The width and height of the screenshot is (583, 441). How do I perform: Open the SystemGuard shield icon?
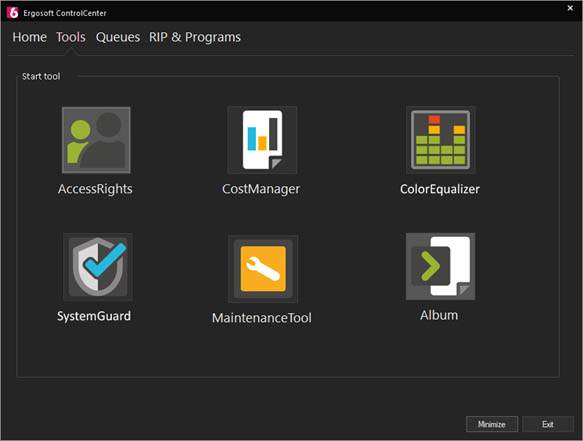pos(98,267)
